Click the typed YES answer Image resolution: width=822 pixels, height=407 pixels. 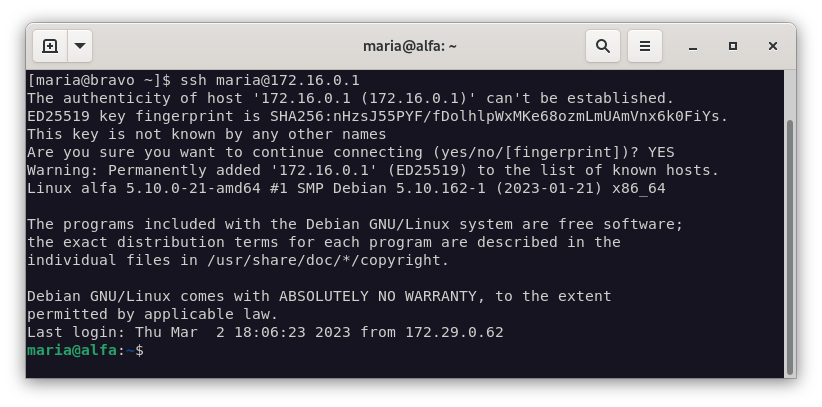(661, 152)
